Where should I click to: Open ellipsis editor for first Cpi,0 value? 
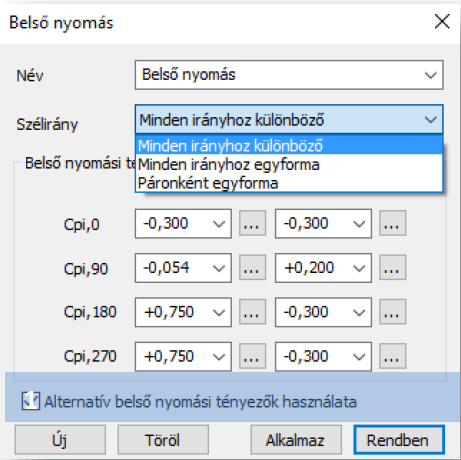pyautogui.click(x=252, y=223)
